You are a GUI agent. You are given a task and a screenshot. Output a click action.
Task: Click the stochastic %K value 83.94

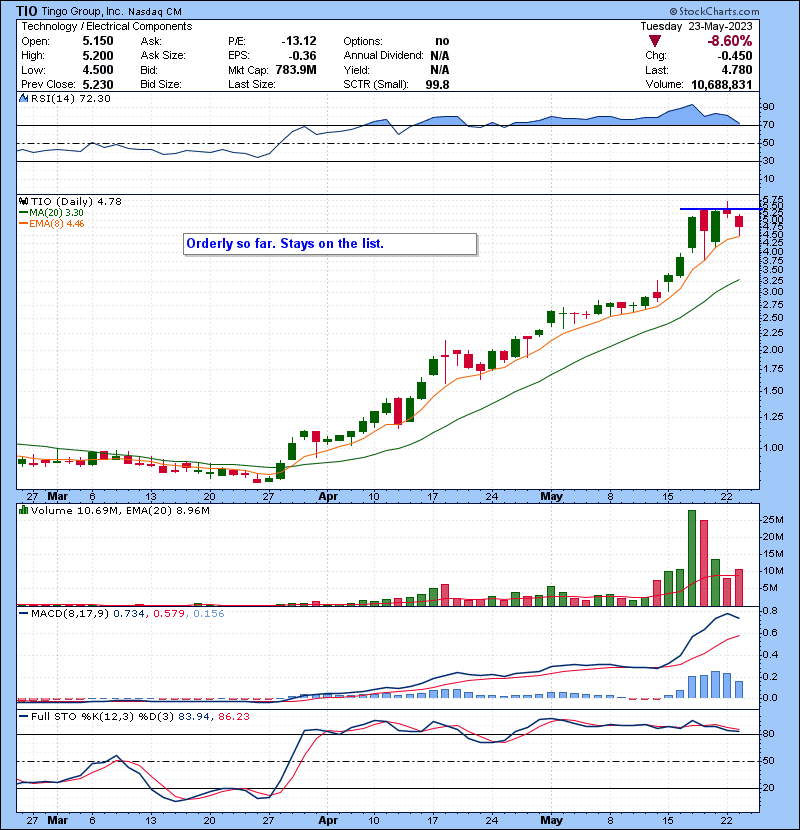[193, 717]
